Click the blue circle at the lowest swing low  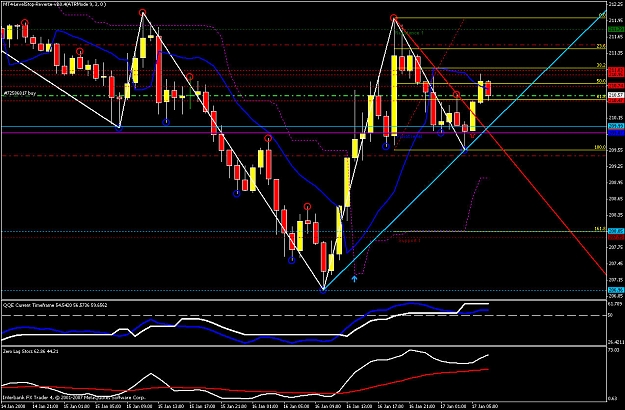(x=323, y=291)
